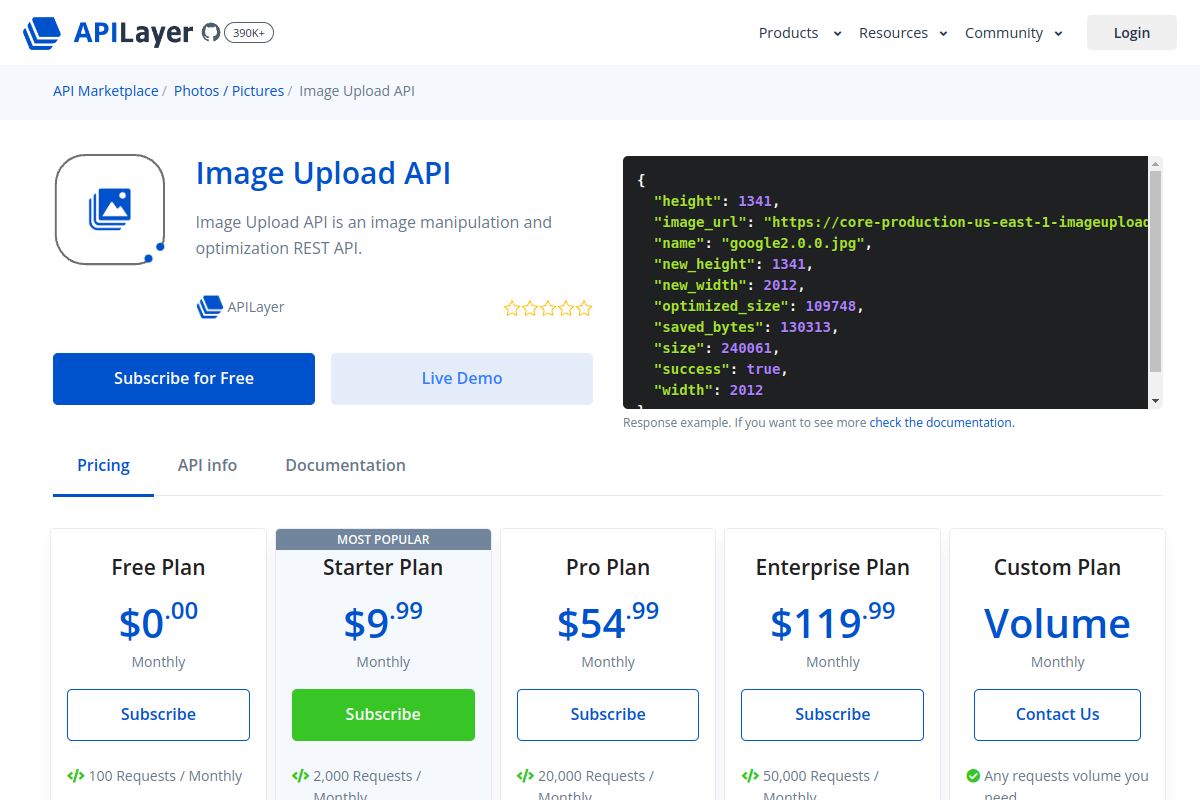Click the "success": true line

(721, 369)
